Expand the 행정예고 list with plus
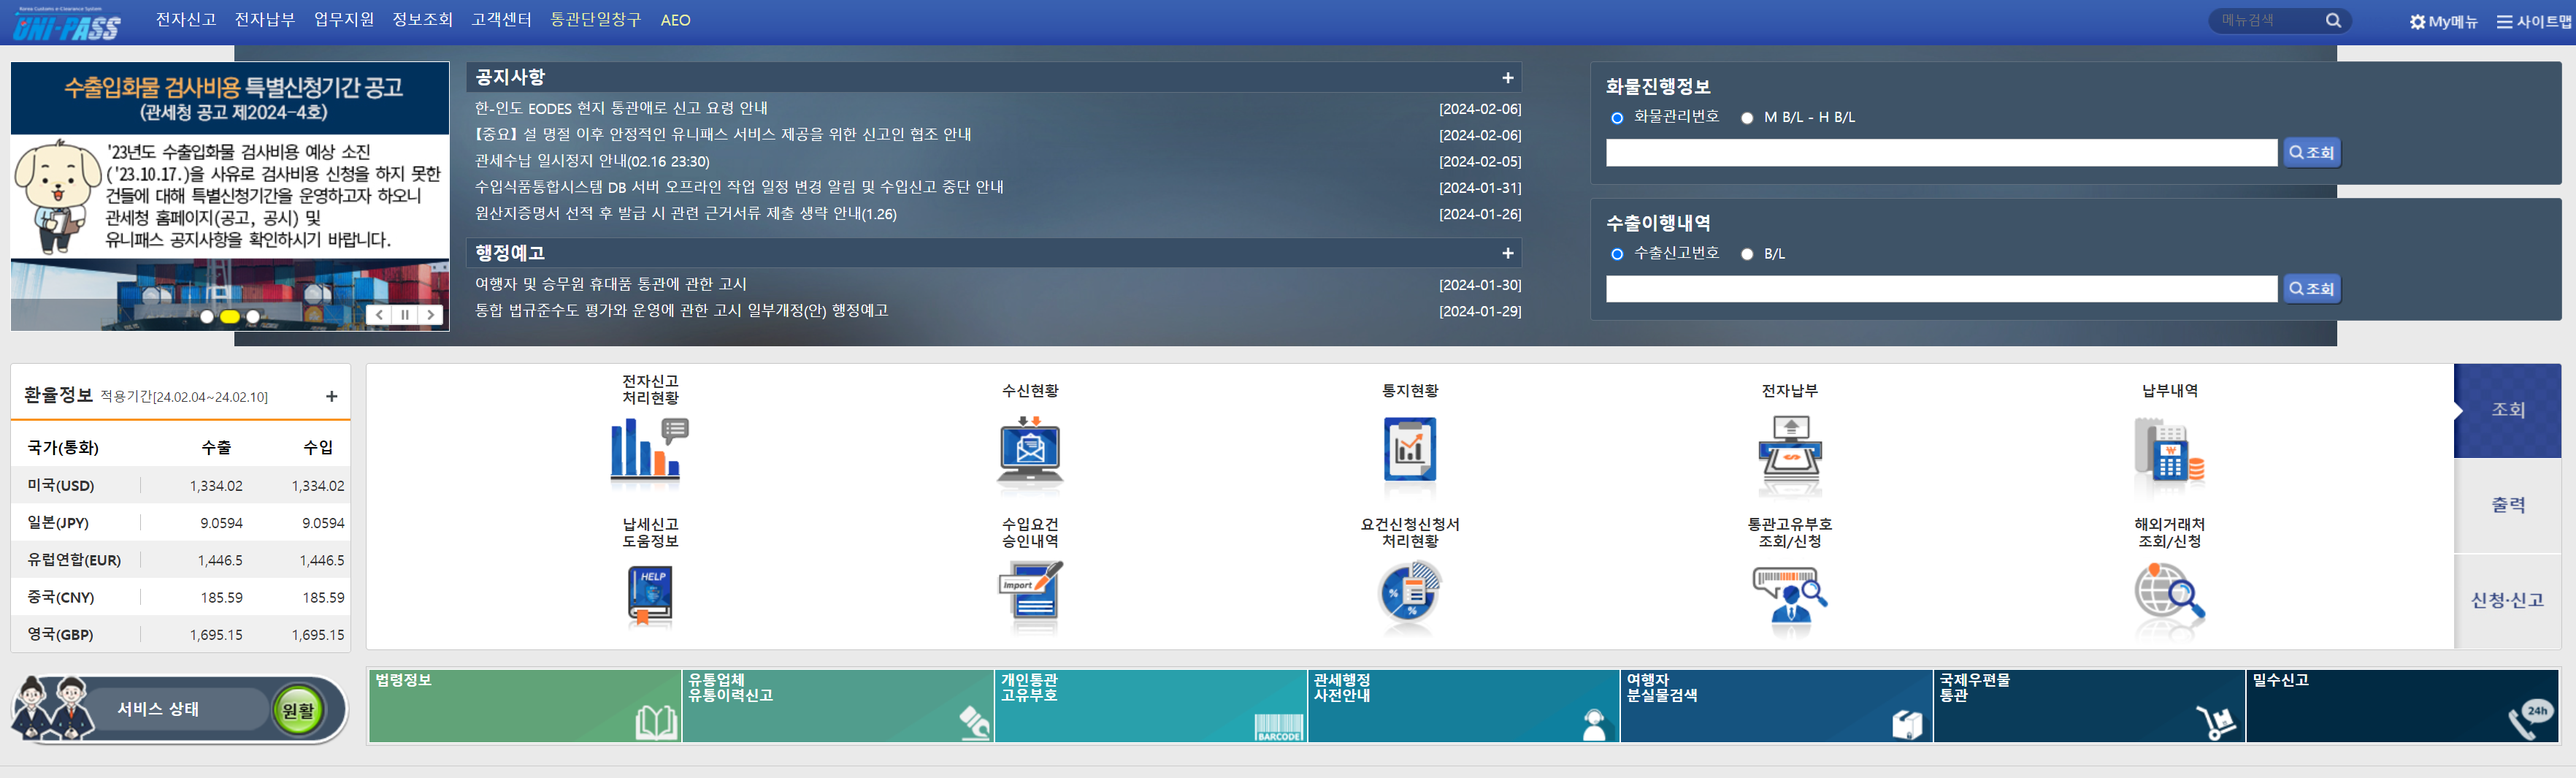The image size is (2576, 778). [x=1507, y=253]
